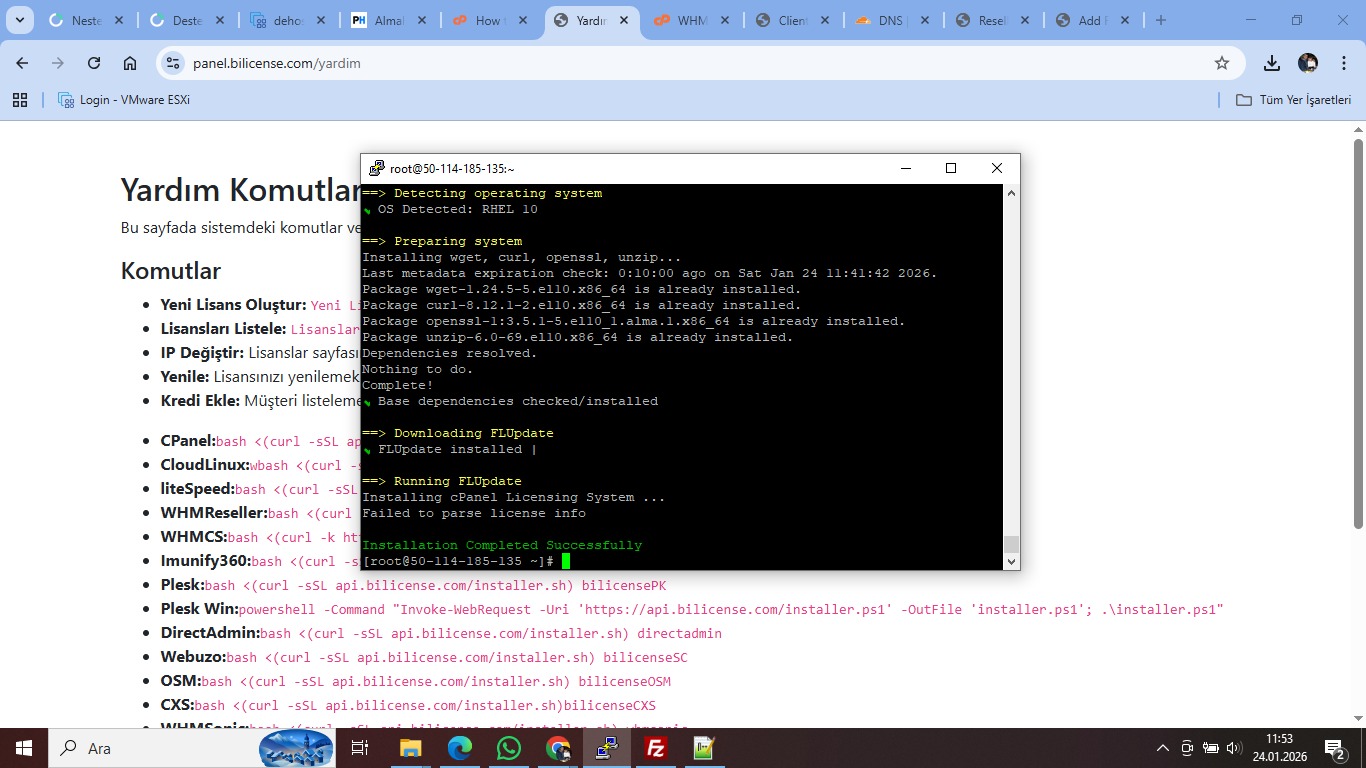The width and height of the screenshot is (1366, 768).
Task: Switch to the "dehoi" browser tab
Action: tap(288, 20)
